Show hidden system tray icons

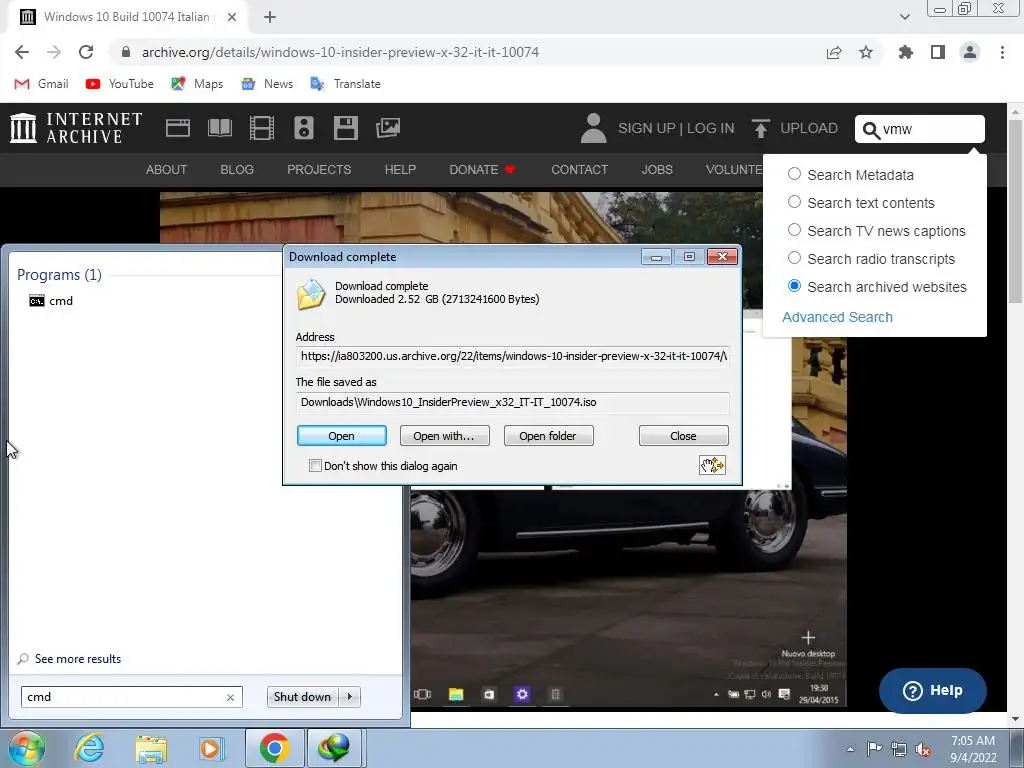pyautogui.click(x=850, y=749)
